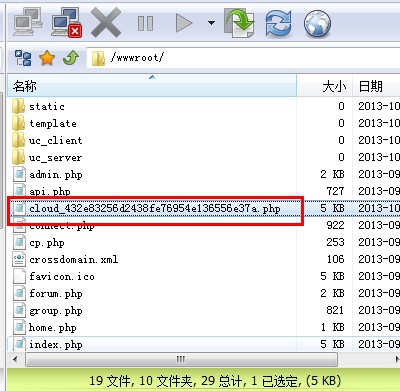Go to parent folder with green arrow

click(x=71, y=58)
